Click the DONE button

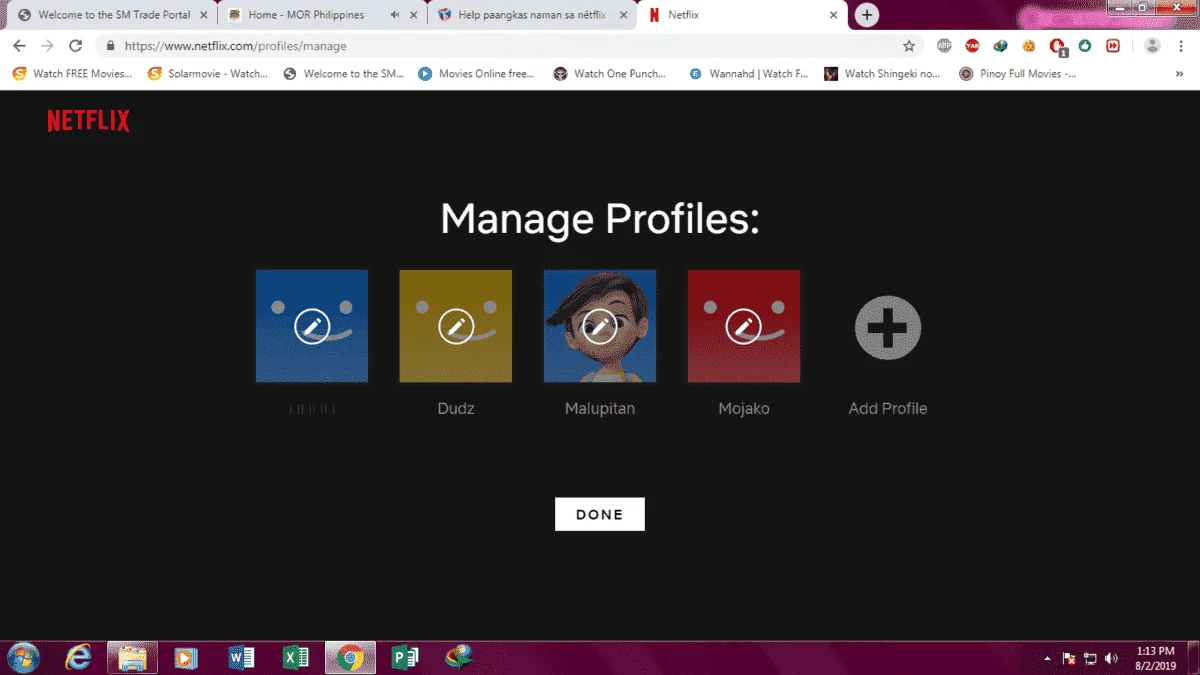600,514
